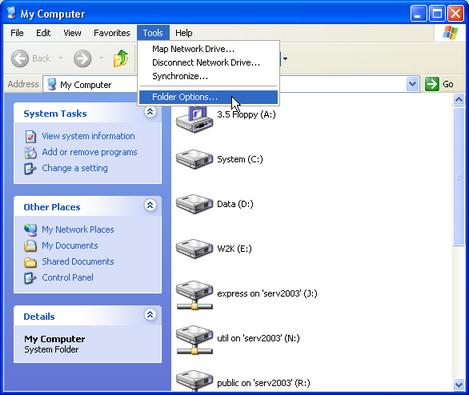
Task: Open Change a setting link
Action: pyautogui.click(x=75, y=168)
